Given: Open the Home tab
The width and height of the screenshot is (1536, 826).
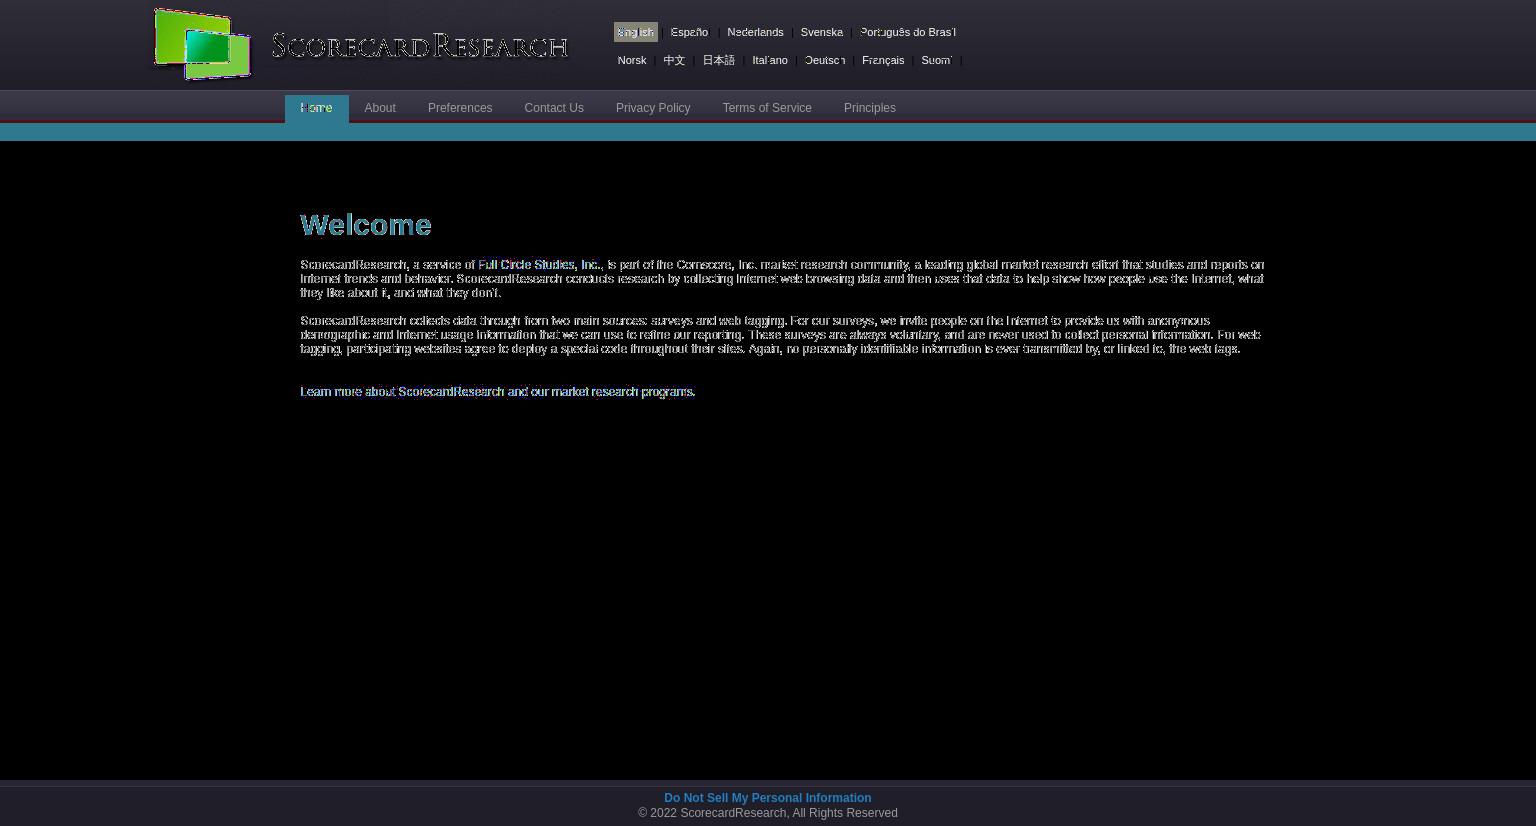Looking at the screenshot, I should click(317, 108).
